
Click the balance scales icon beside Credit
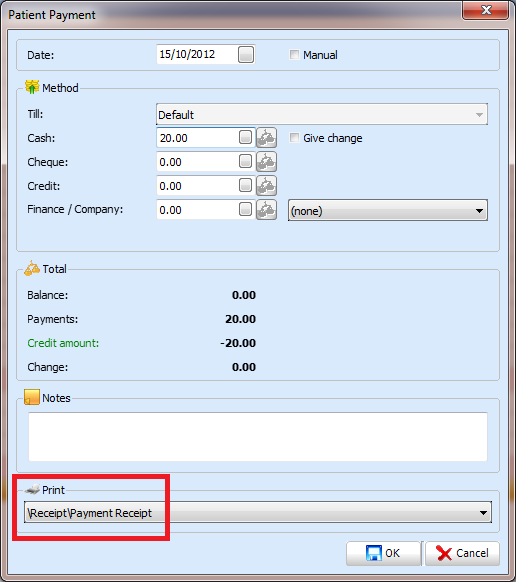[x=267, y=186]
